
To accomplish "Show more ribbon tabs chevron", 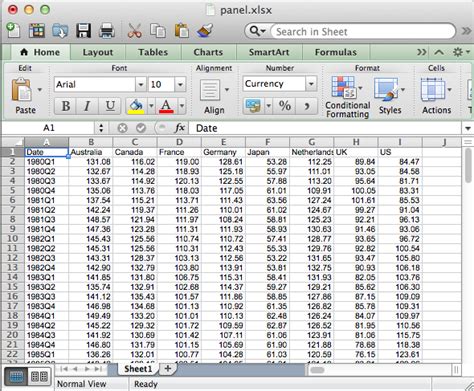I will pos(422,52).
